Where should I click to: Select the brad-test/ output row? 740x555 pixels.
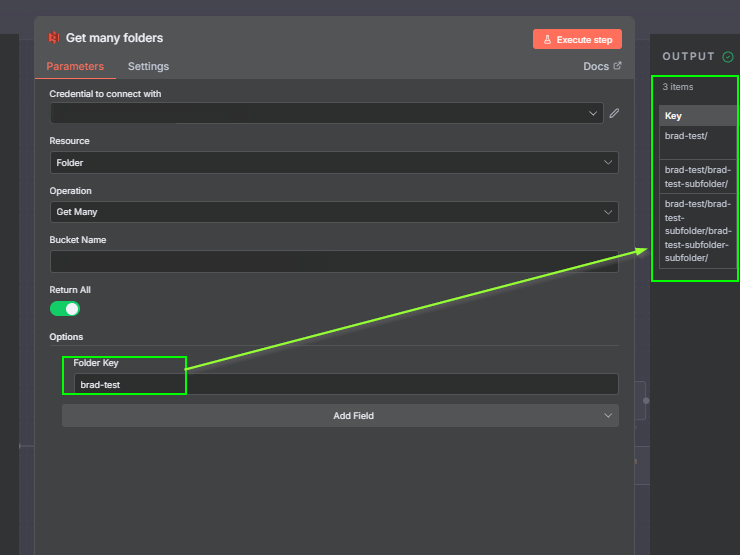pos(686,136)
